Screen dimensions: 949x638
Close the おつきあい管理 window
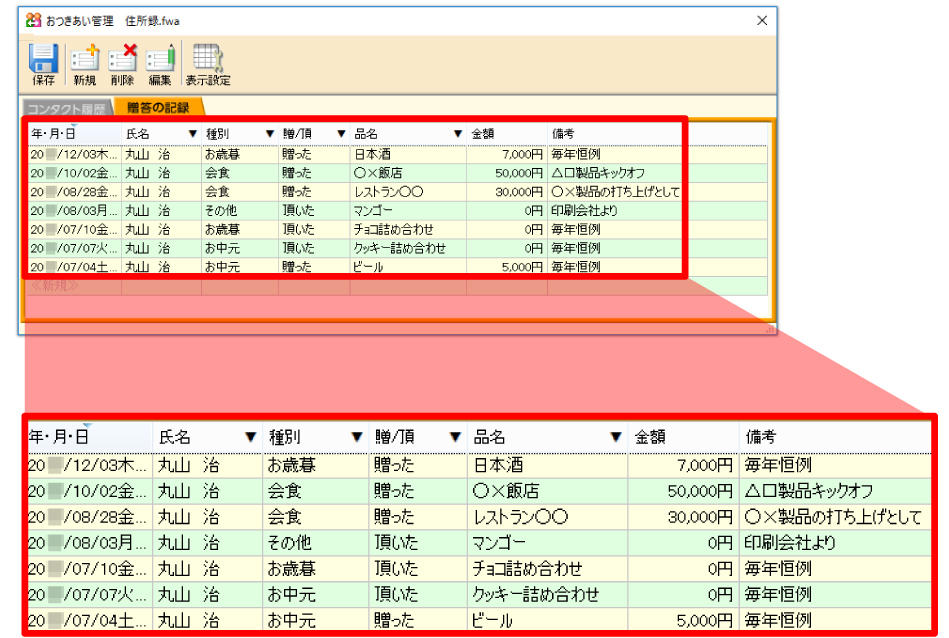(762, 21)
